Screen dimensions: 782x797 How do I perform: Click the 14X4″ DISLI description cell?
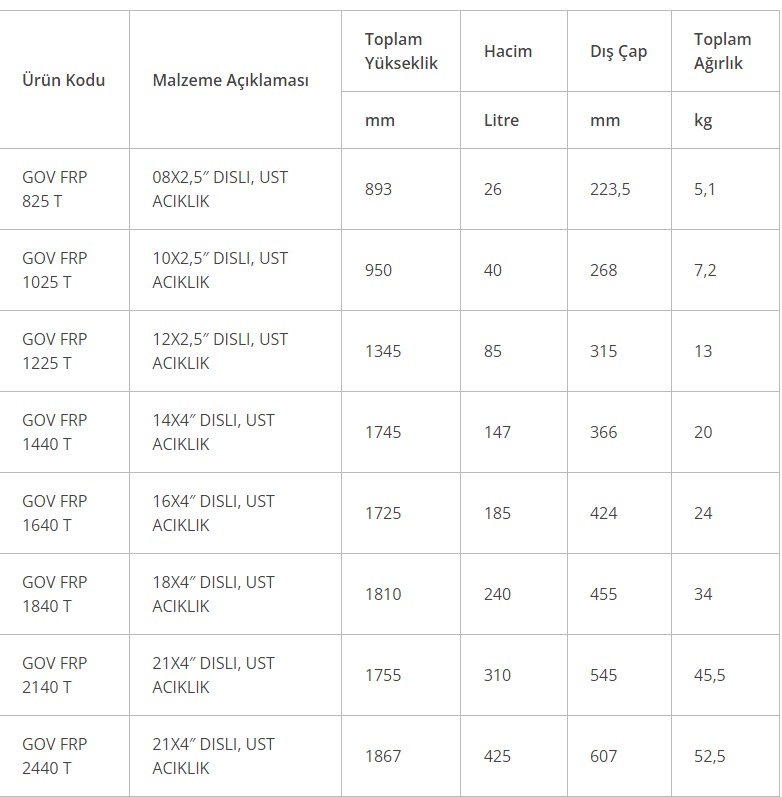[213, 432]
